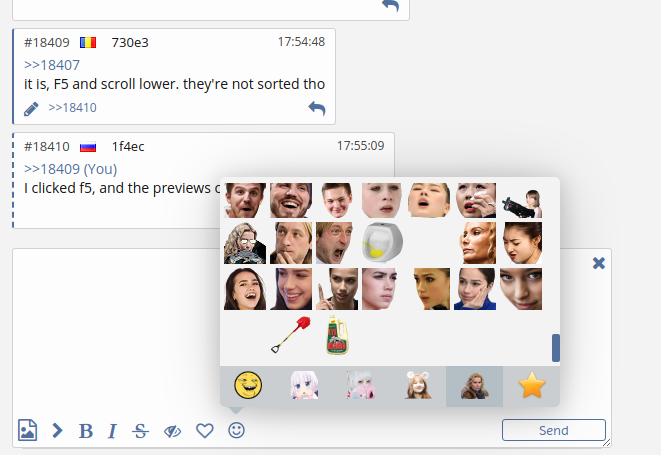This screenshot has height=455, width=661.
Task: Switch to the yellow smiley sticker tab
Action: pos(247,386)
